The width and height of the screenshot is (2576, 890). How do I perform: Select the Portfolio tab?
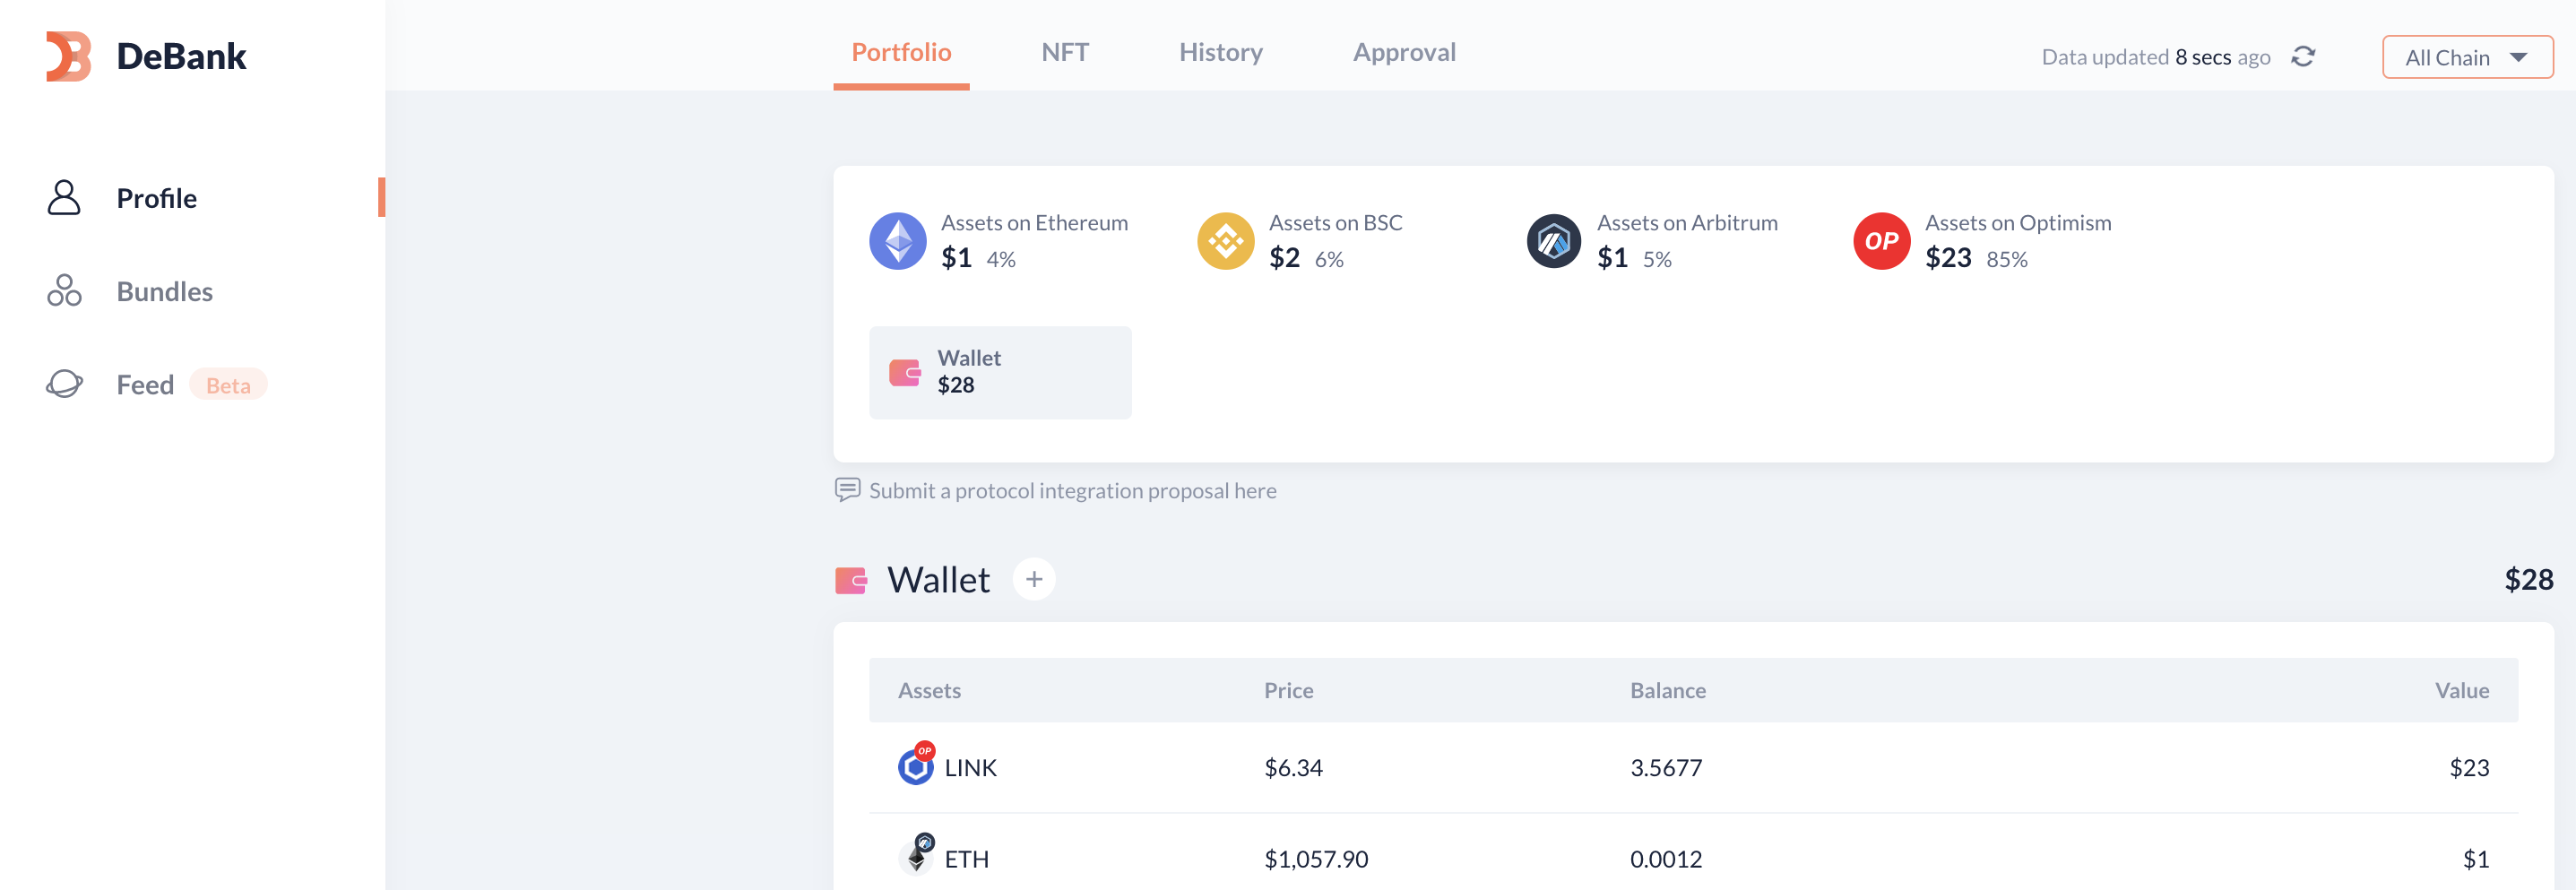(900, 52)
